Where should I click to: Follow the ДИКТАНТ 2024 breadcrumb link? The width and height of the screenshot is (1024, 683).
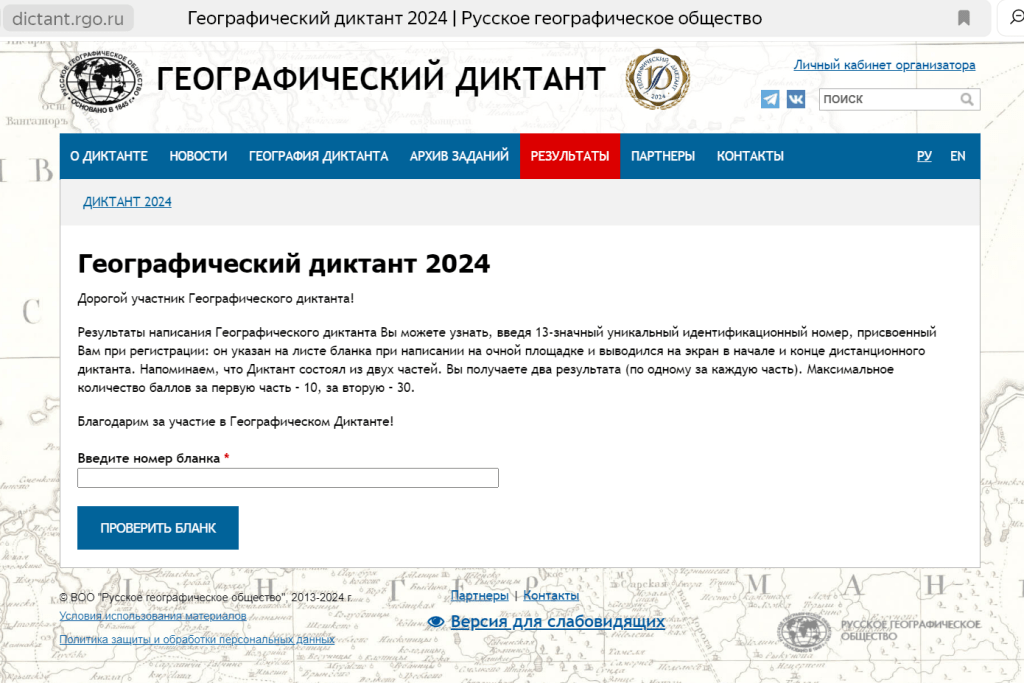point(127,202)
